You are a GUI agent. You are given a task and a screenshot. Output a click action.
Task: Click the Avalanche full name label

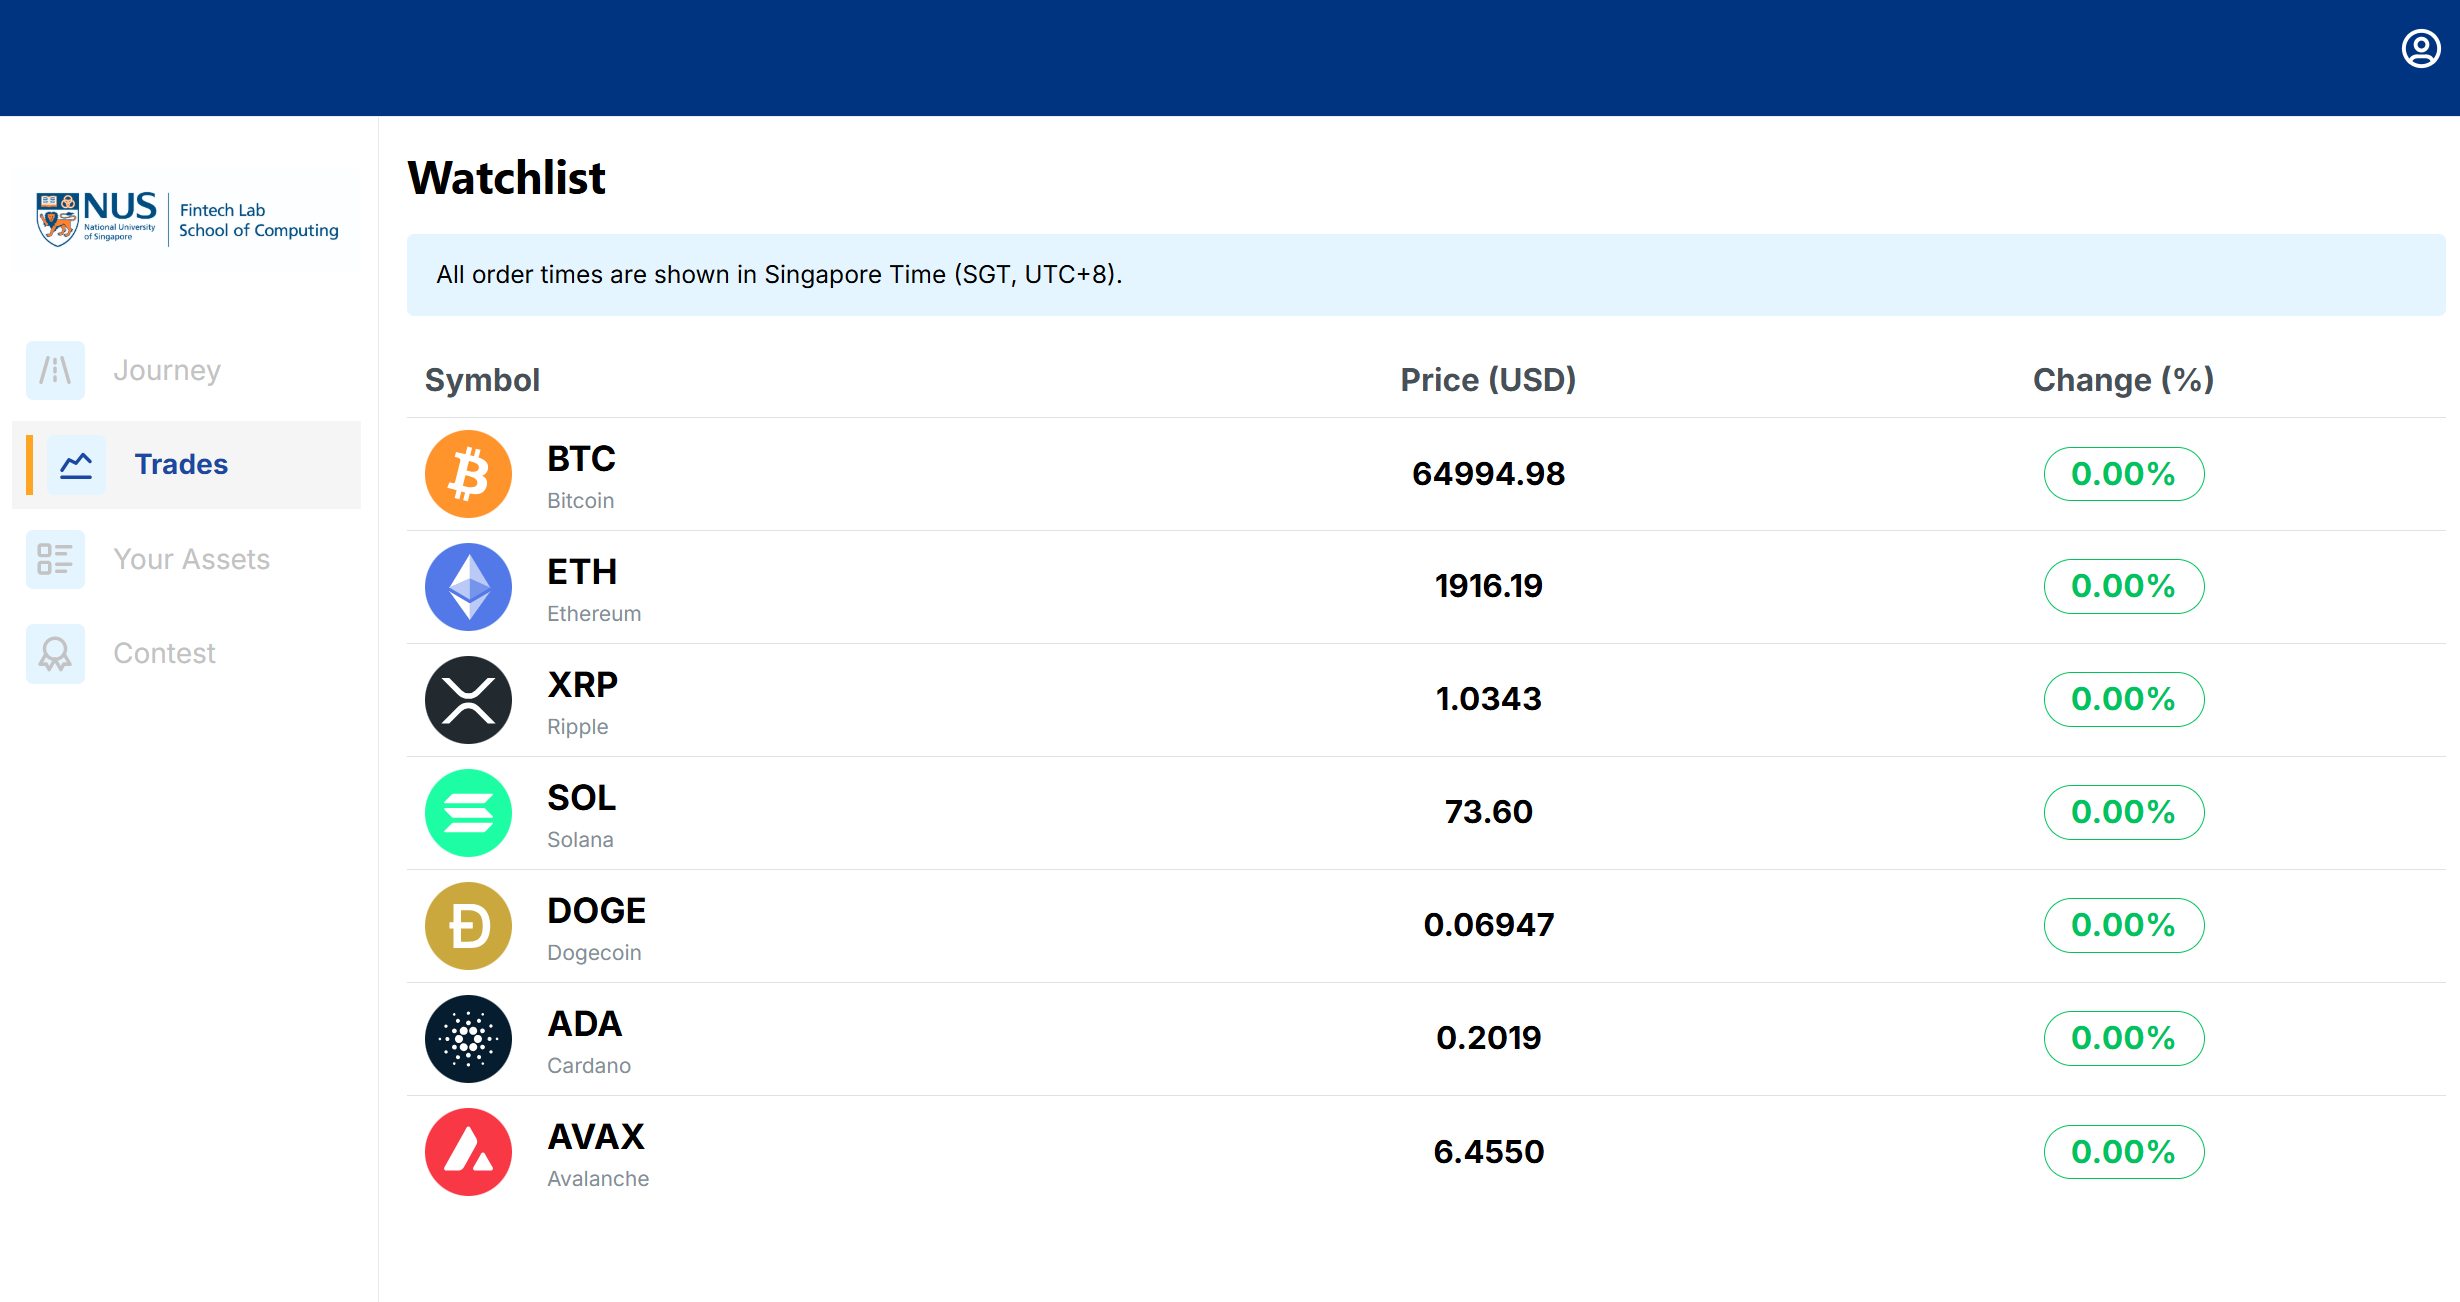click(x=598, y=1179)
